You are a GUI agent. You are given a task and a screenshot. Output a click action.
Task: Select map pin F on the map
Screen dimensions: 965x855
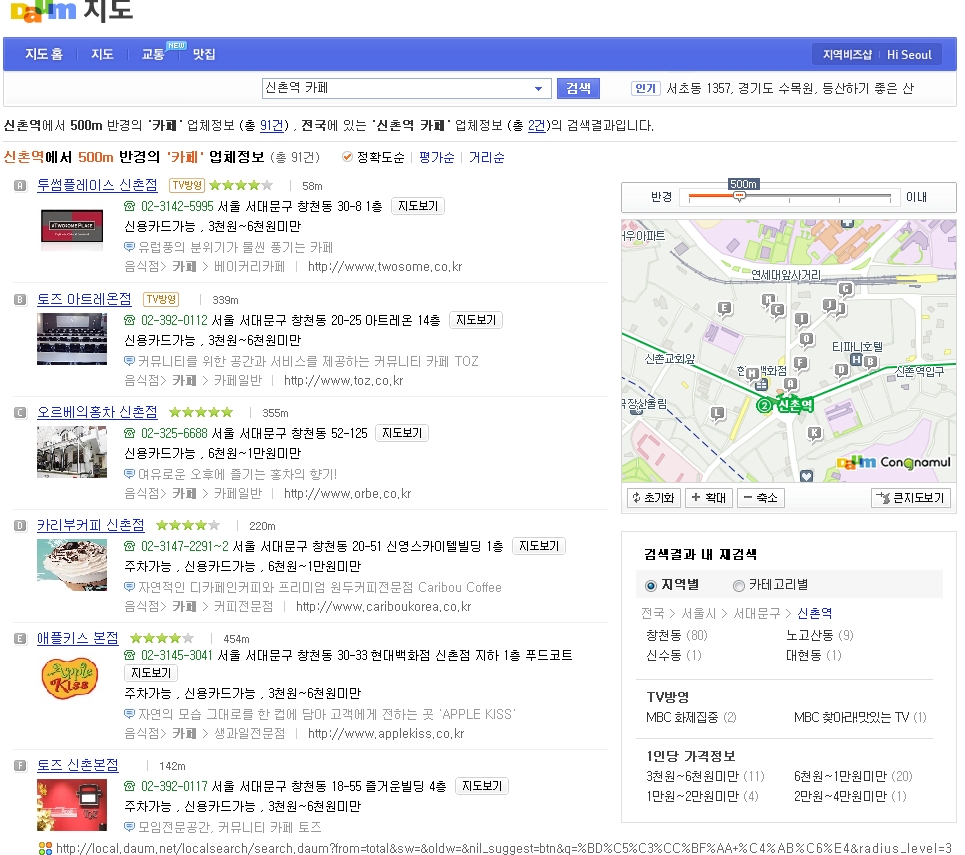(801, 363)
